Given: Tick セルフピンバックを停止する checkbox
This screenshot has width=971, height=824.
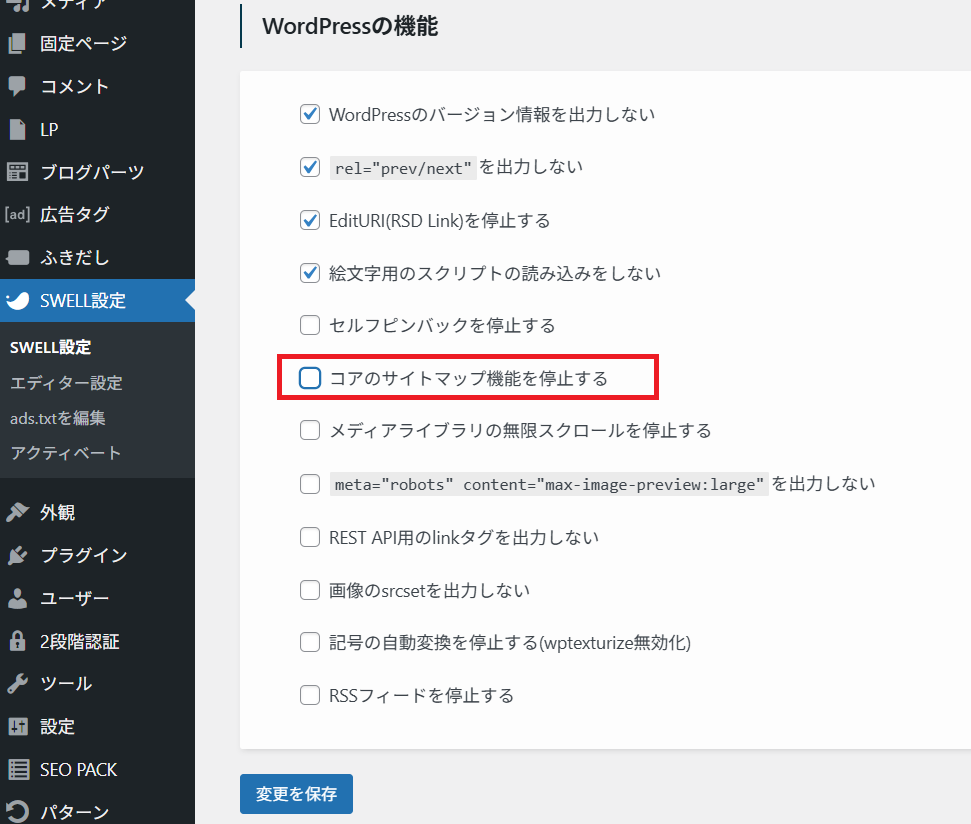Looking at the screenshot, I should coord(310,325).
